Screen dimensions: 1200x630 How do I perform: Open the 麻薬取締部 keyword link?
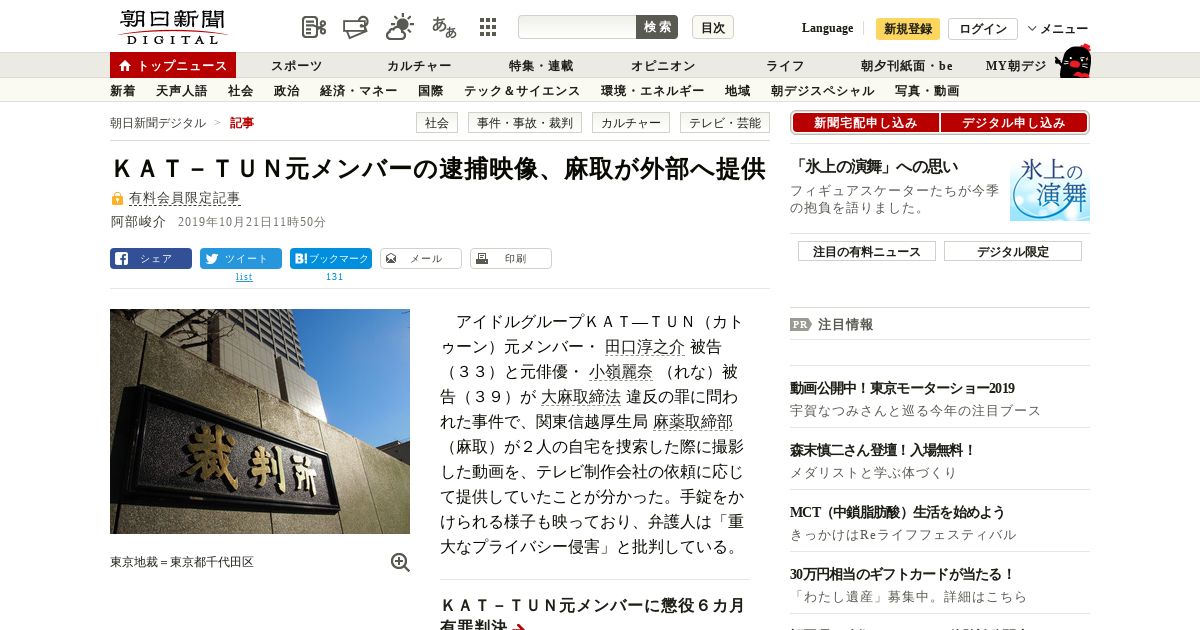point(693,422)
